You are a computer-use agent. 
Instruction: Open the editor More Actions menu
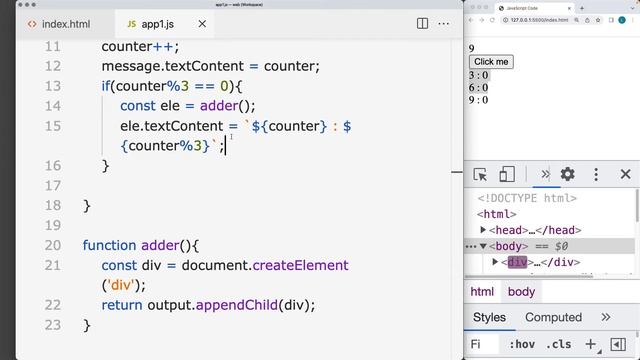click(x=444, y=24)
